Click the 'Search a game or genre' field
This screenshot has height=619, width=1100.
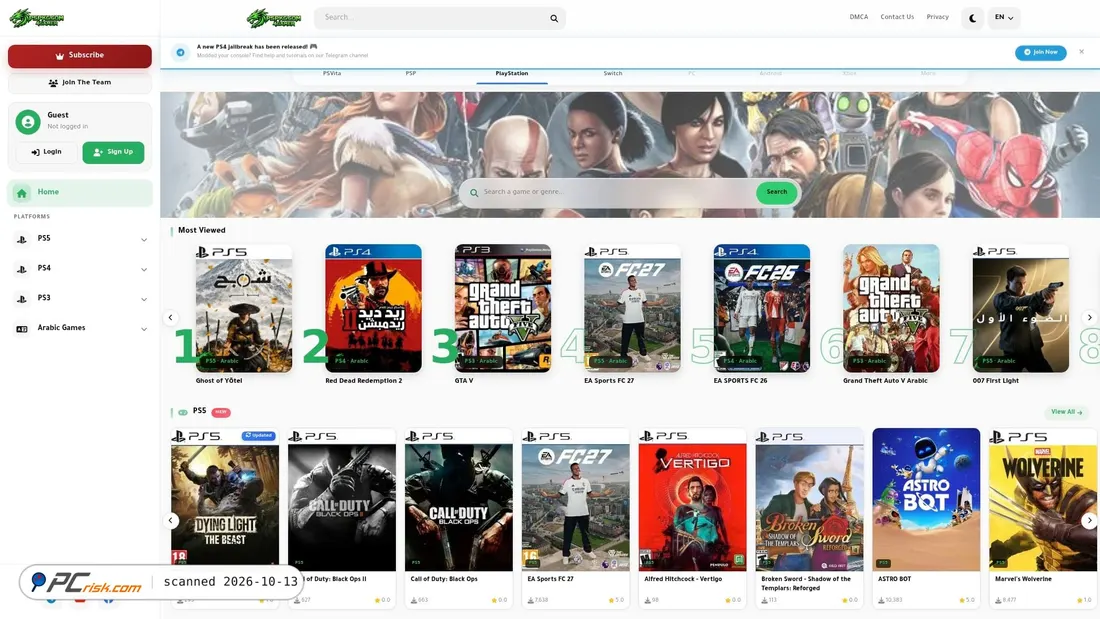coord(618,192)
